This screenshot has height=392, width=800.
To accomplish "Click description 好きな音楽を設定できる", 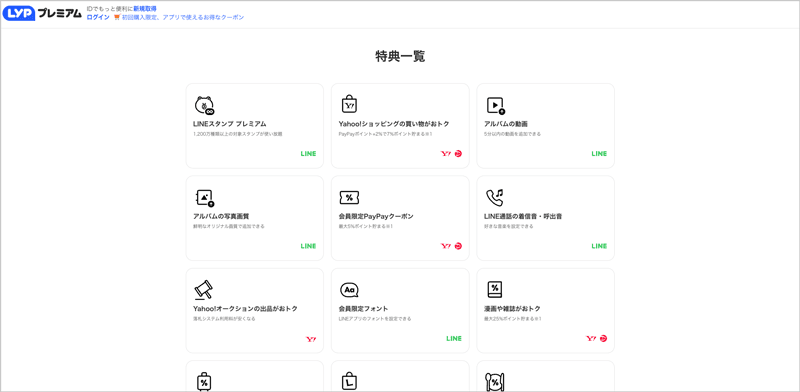I will coord(508,226).
